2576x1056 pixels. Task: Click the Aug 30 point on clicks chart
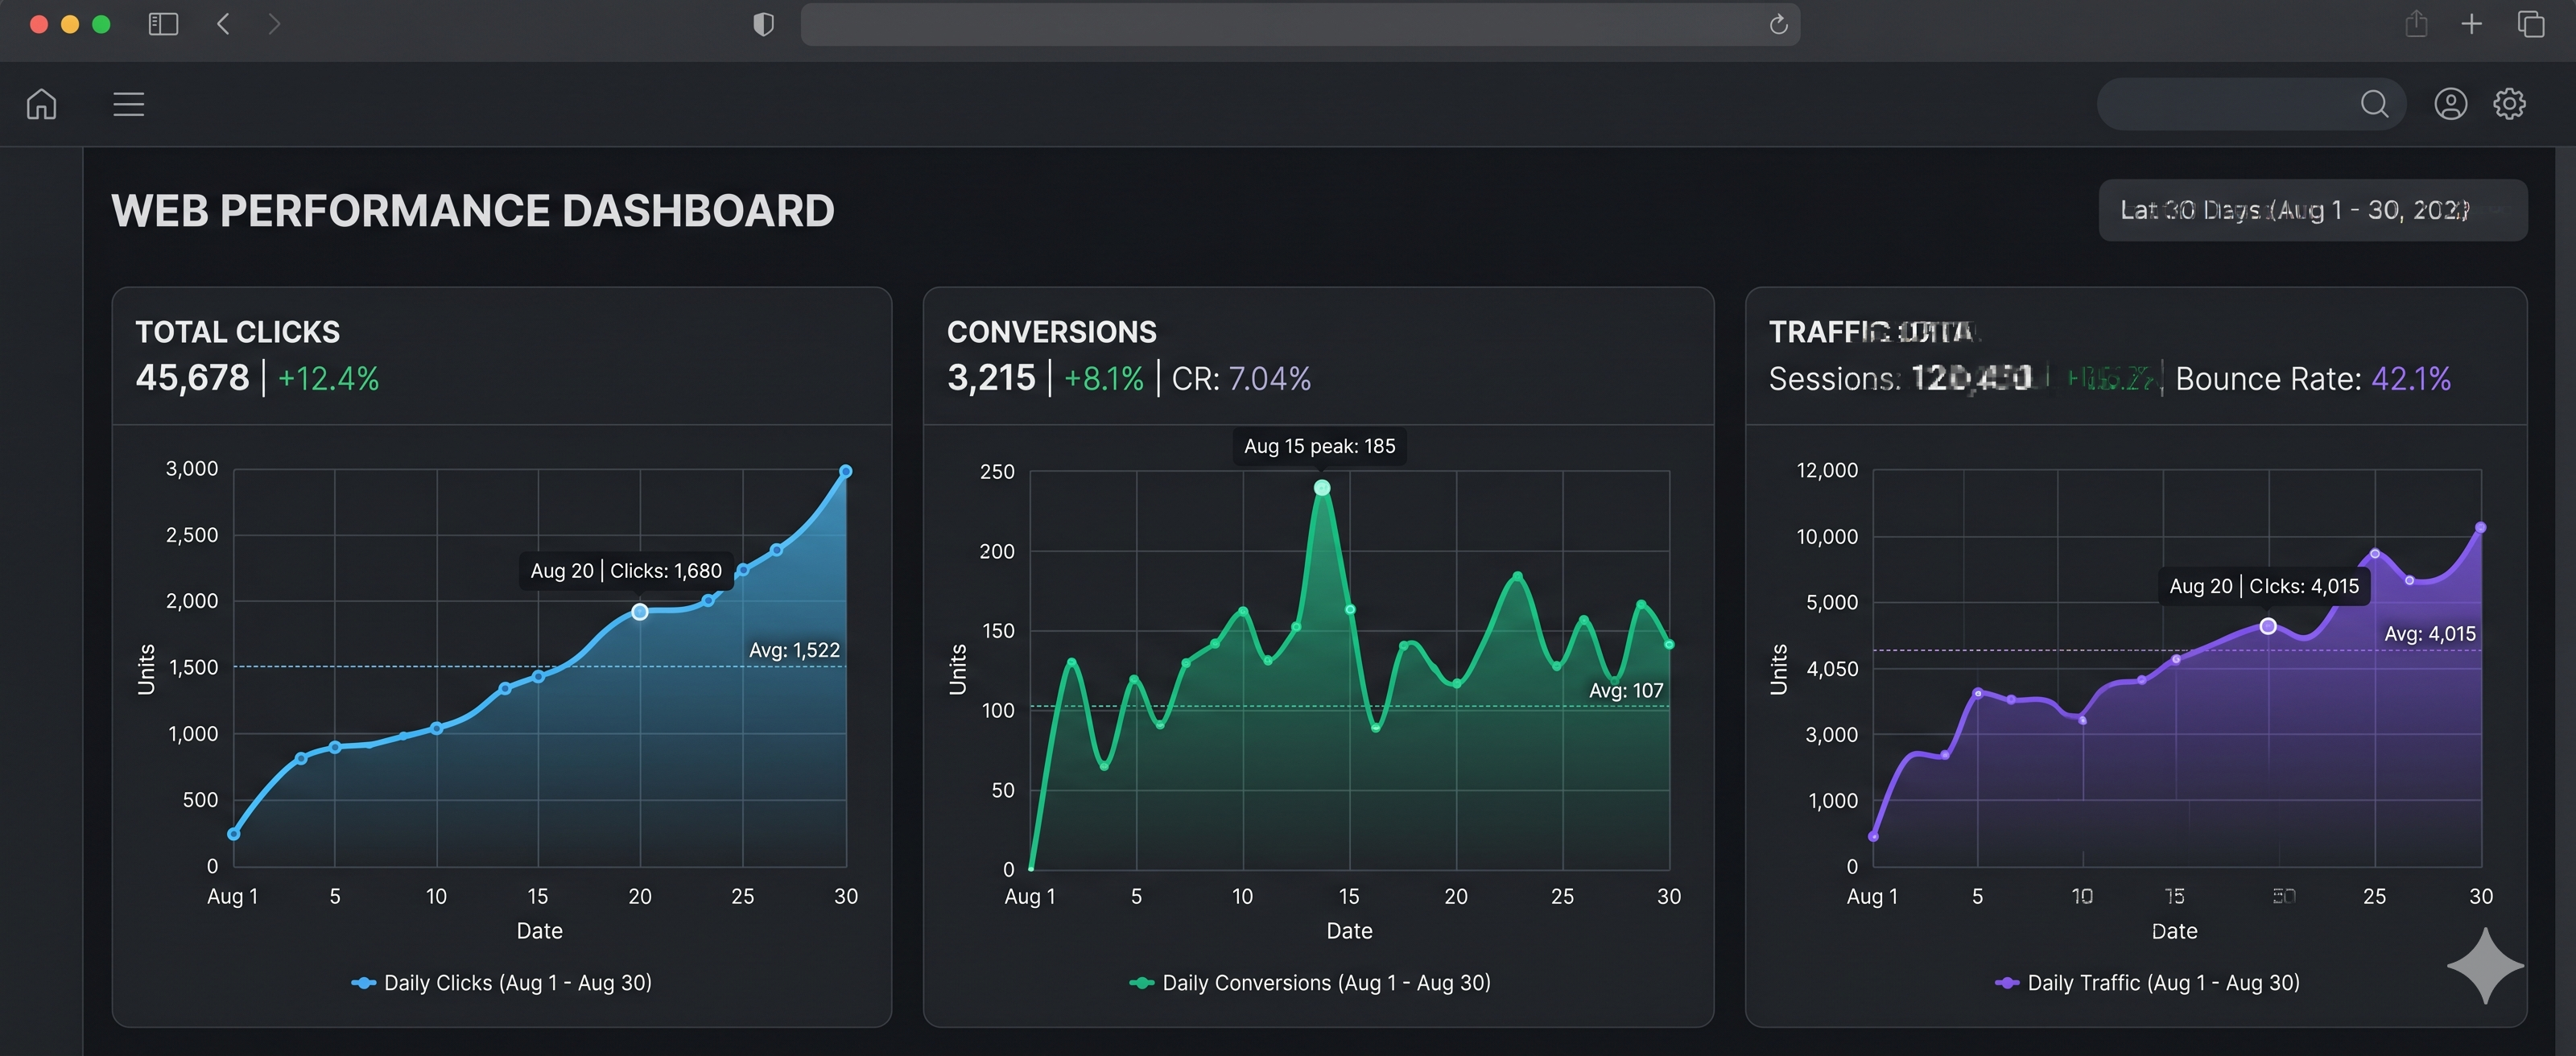(846, 471)
